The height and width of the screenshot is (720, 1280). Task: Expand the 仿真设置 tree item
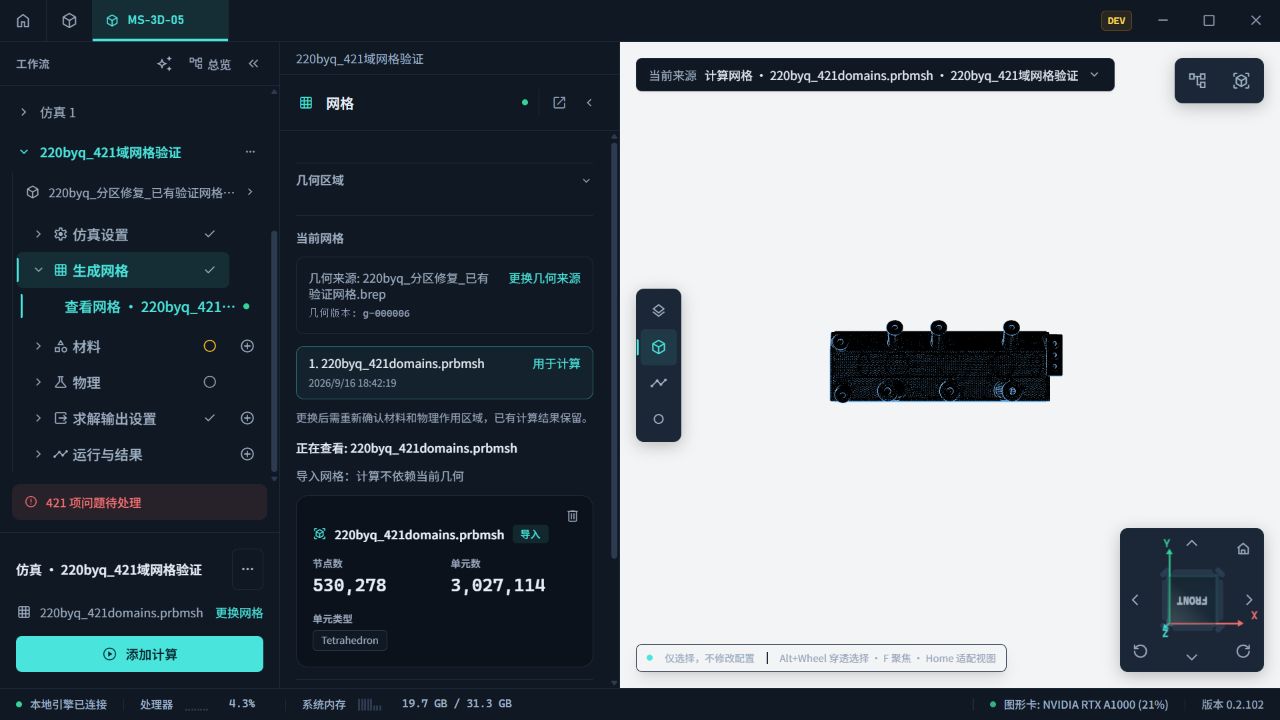[38, 234]
